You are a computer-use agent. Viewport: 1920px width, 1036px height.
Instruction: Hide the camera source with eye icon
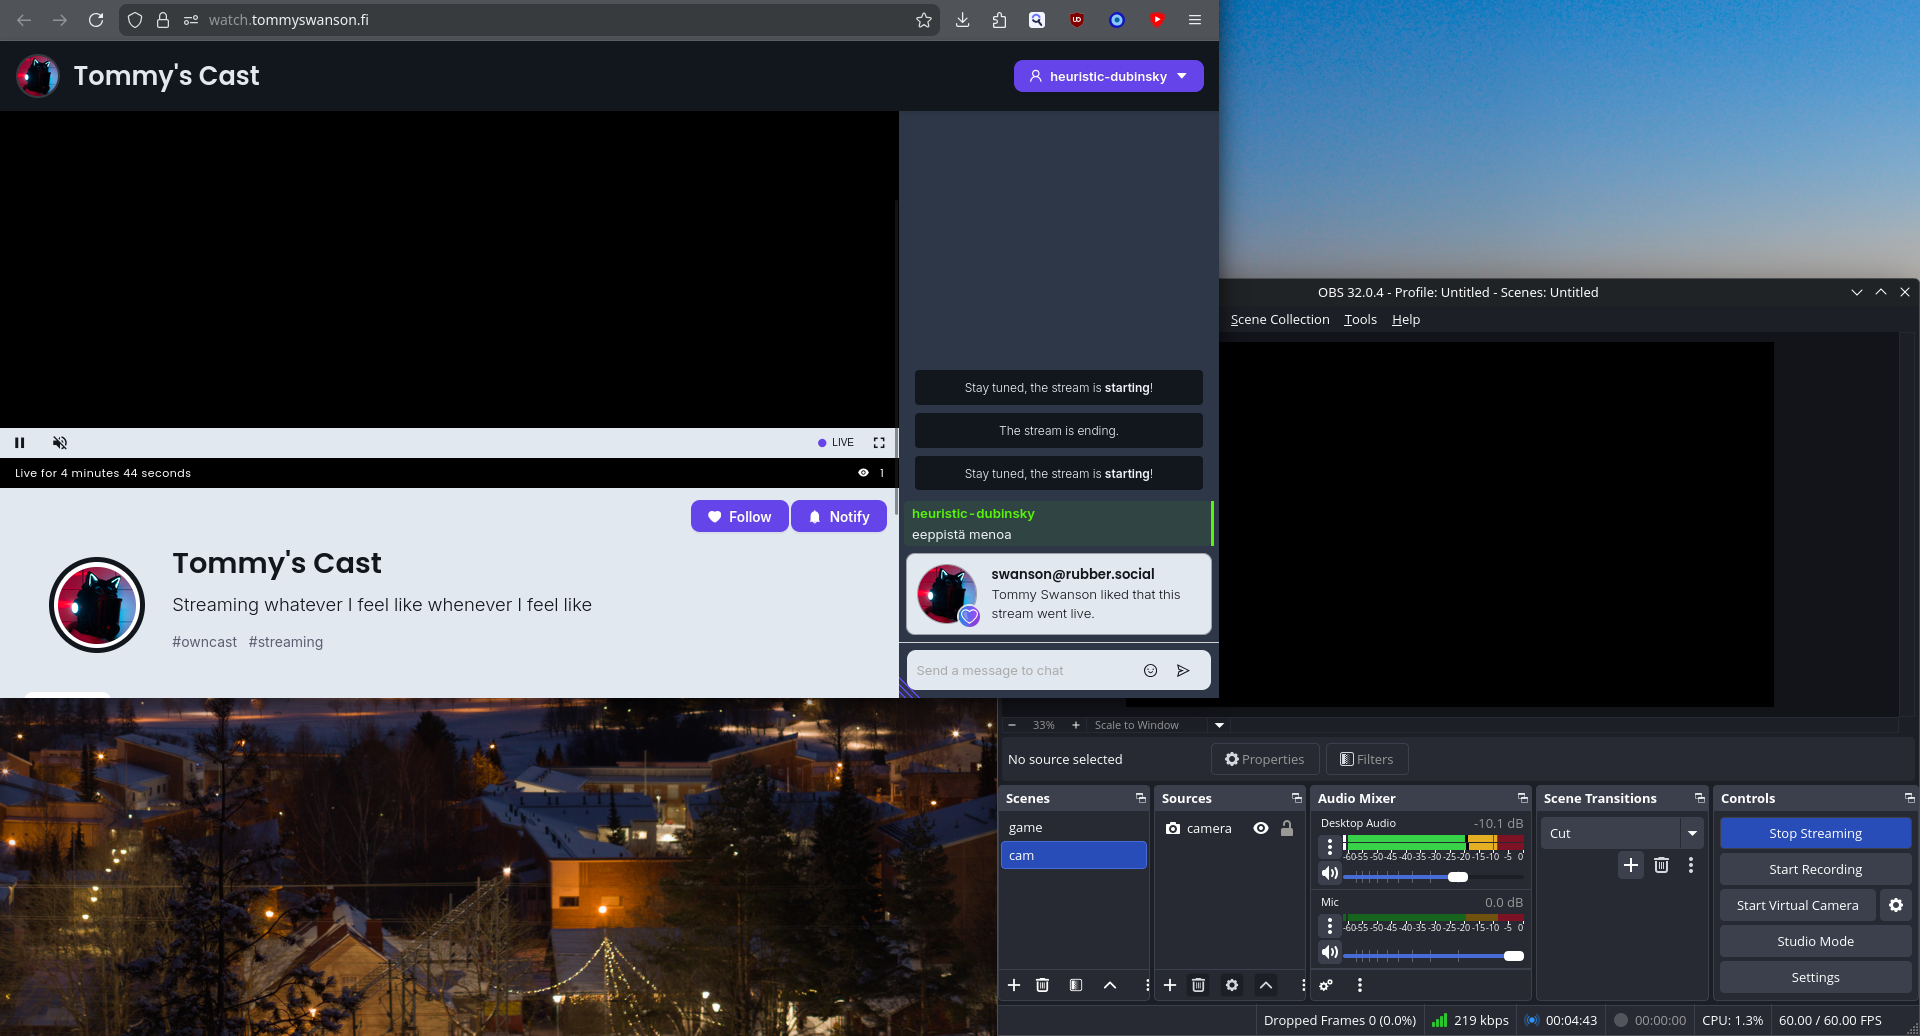coord(1261,828)
